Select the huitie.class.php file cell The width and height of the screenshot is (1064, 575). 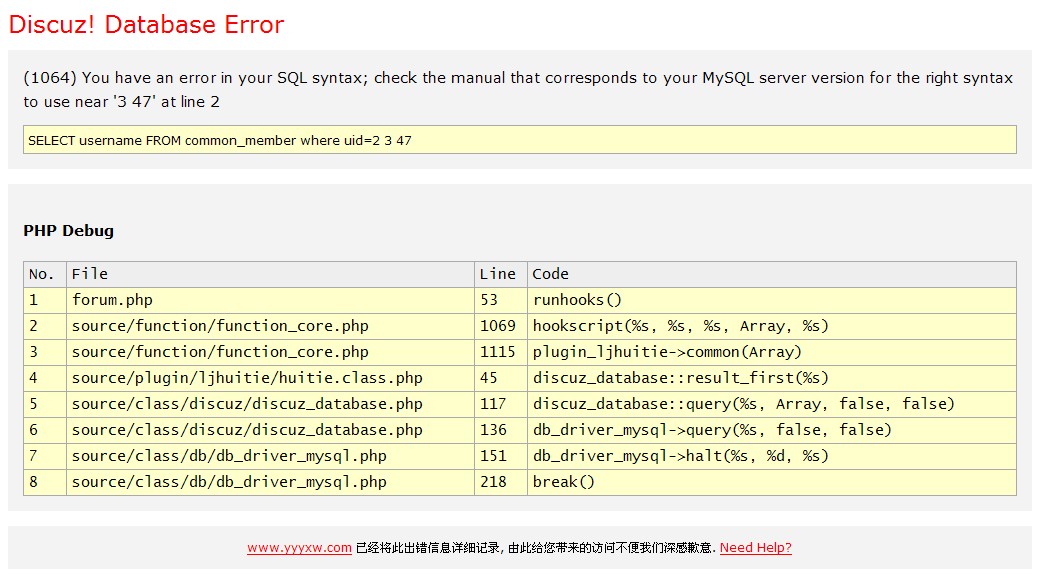coord(270,378)
